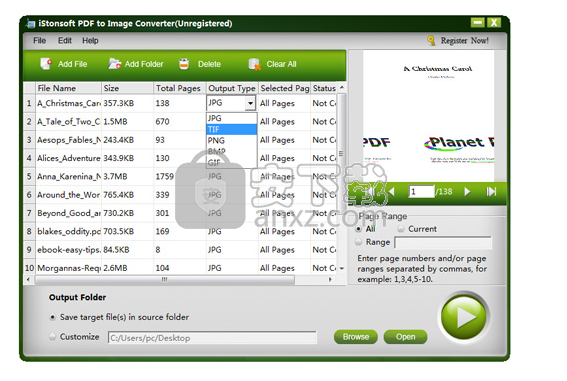Choose GIF in the dropdown list
Viewport: 567px width, 381px height.
(x=231, y=163)
